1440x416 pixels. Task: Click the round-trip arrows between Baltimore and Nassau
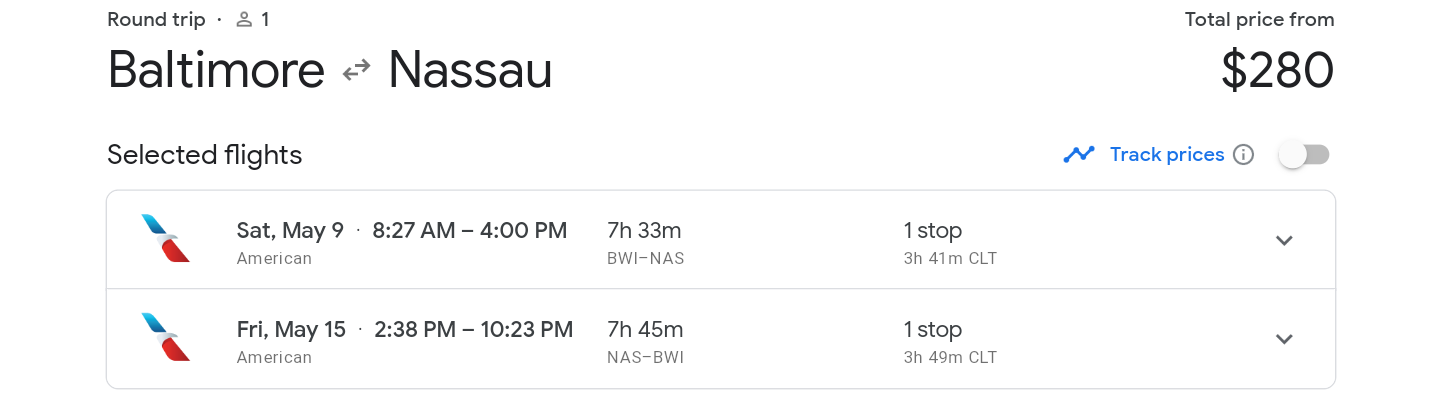356,70
